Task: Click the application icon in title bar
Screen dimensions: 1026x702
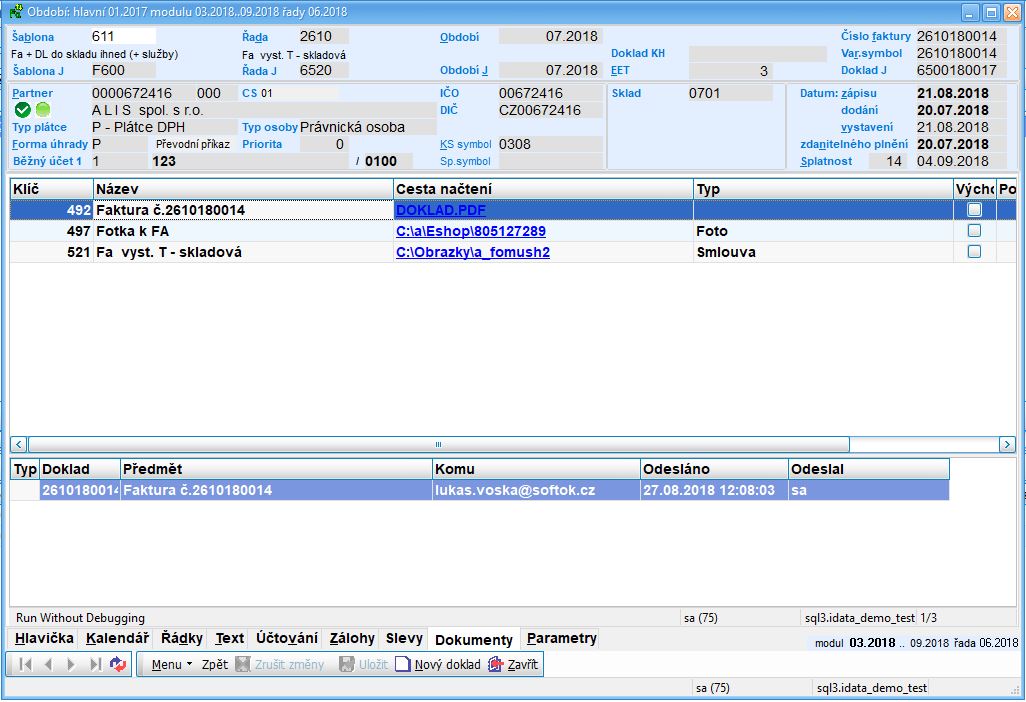Action: point(16,11)
